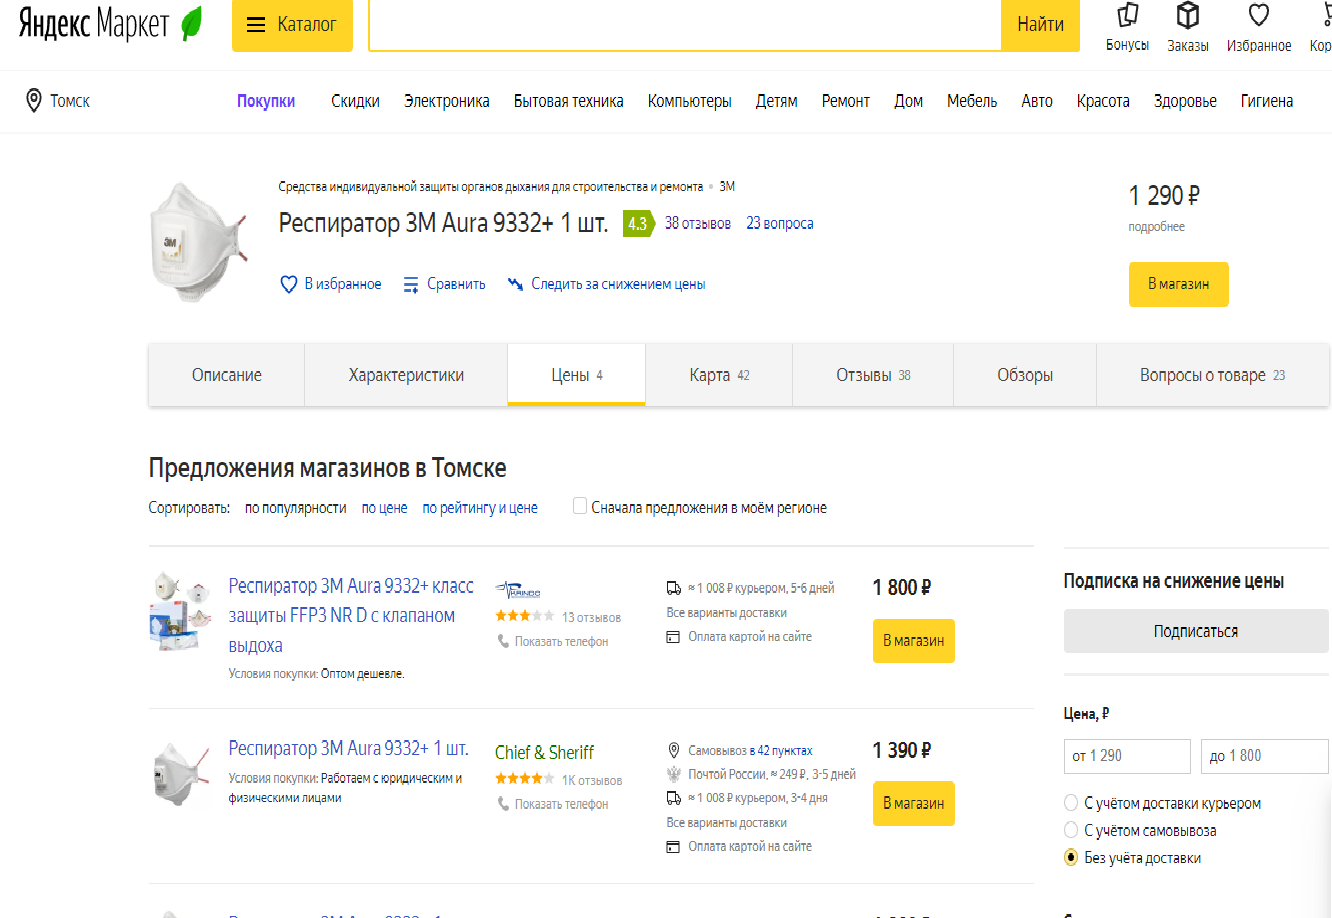1332x918 pixels.
Task: Click the minimum price field от 1 290
Action: pyautogui.click(x=1127, y=756)
